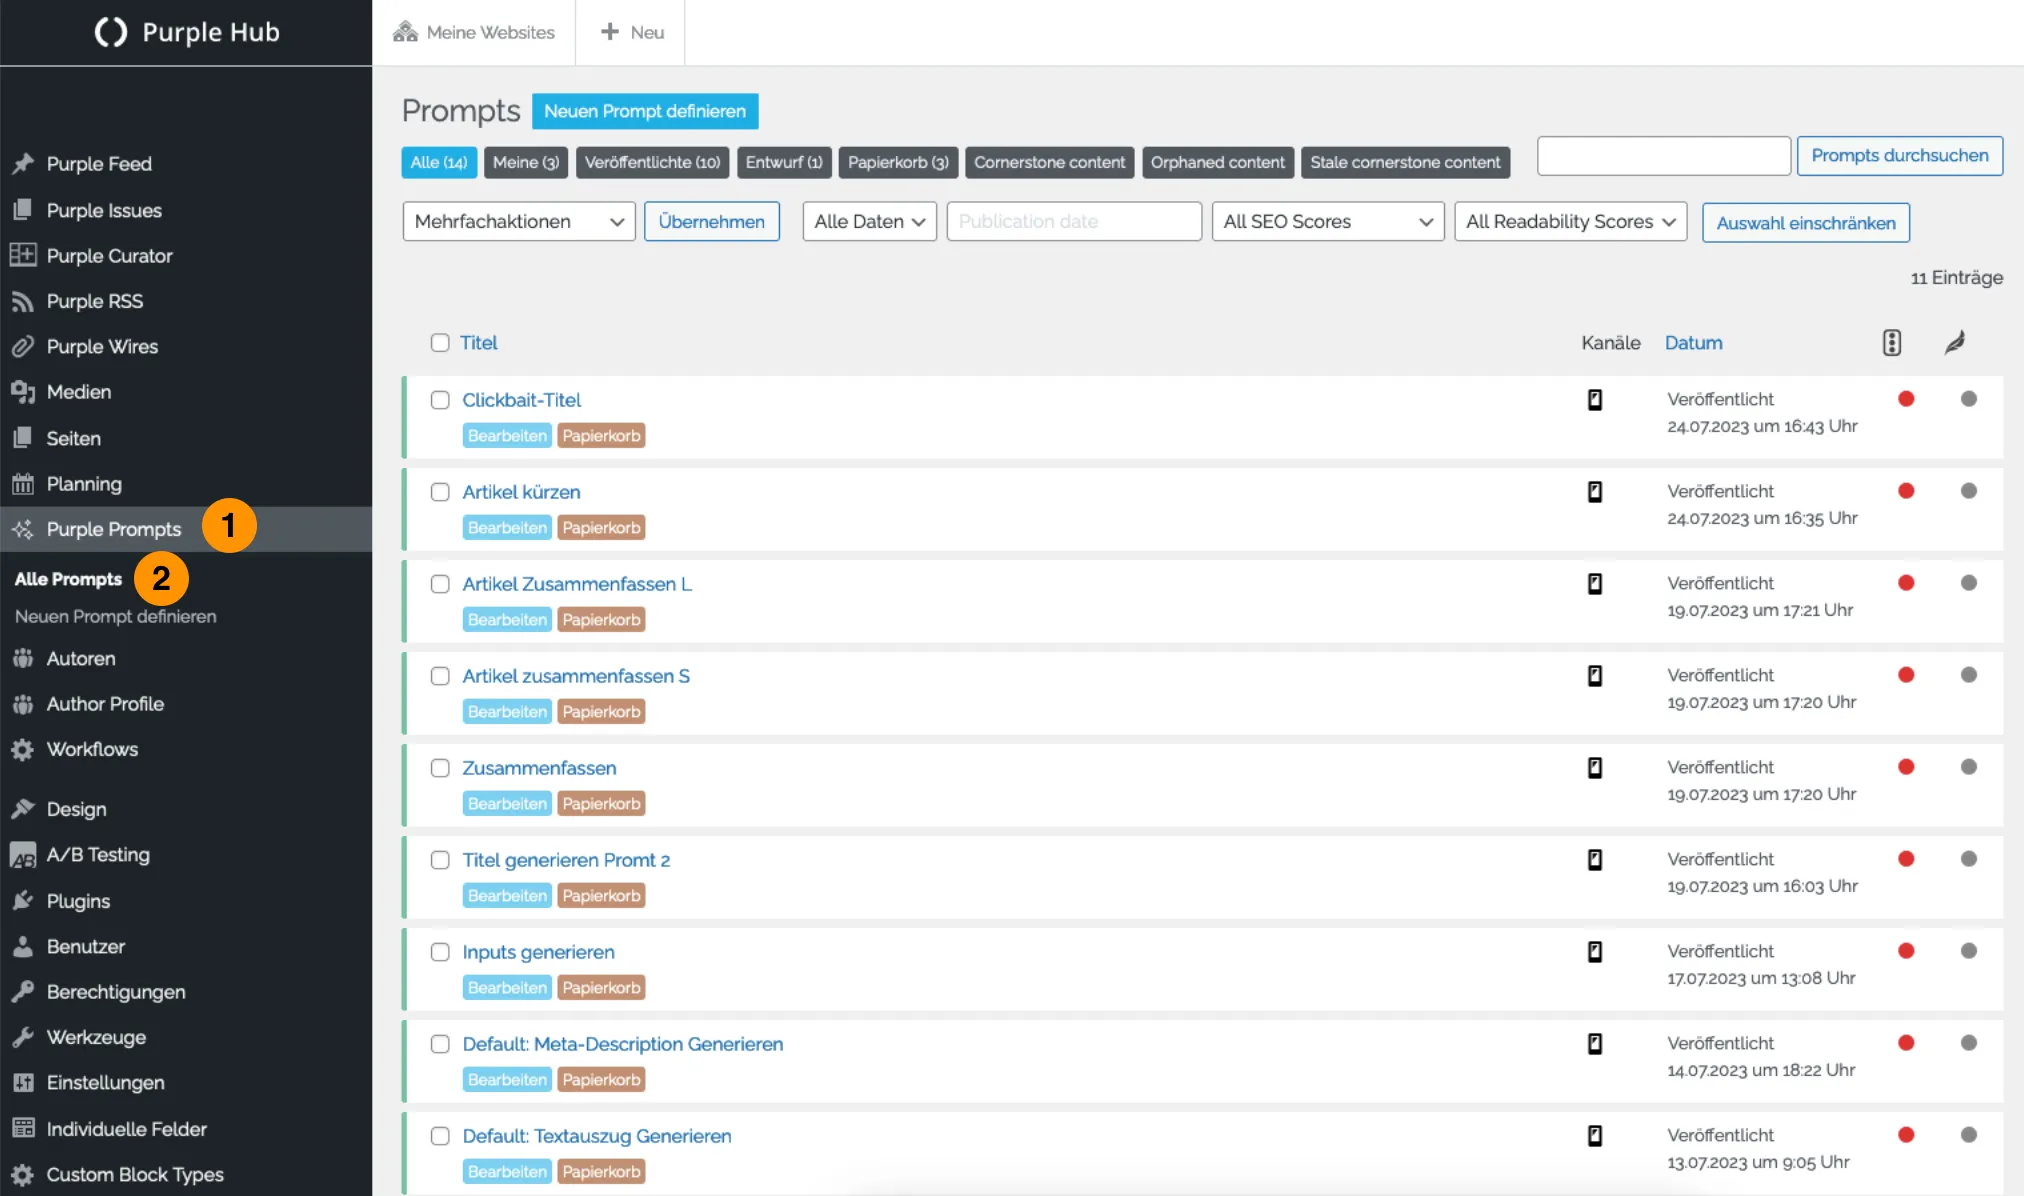Open Neuen Prompt definieren in sidebar submenu
This screenshot has width=2024, height=1196.
[x=115, y=617]
